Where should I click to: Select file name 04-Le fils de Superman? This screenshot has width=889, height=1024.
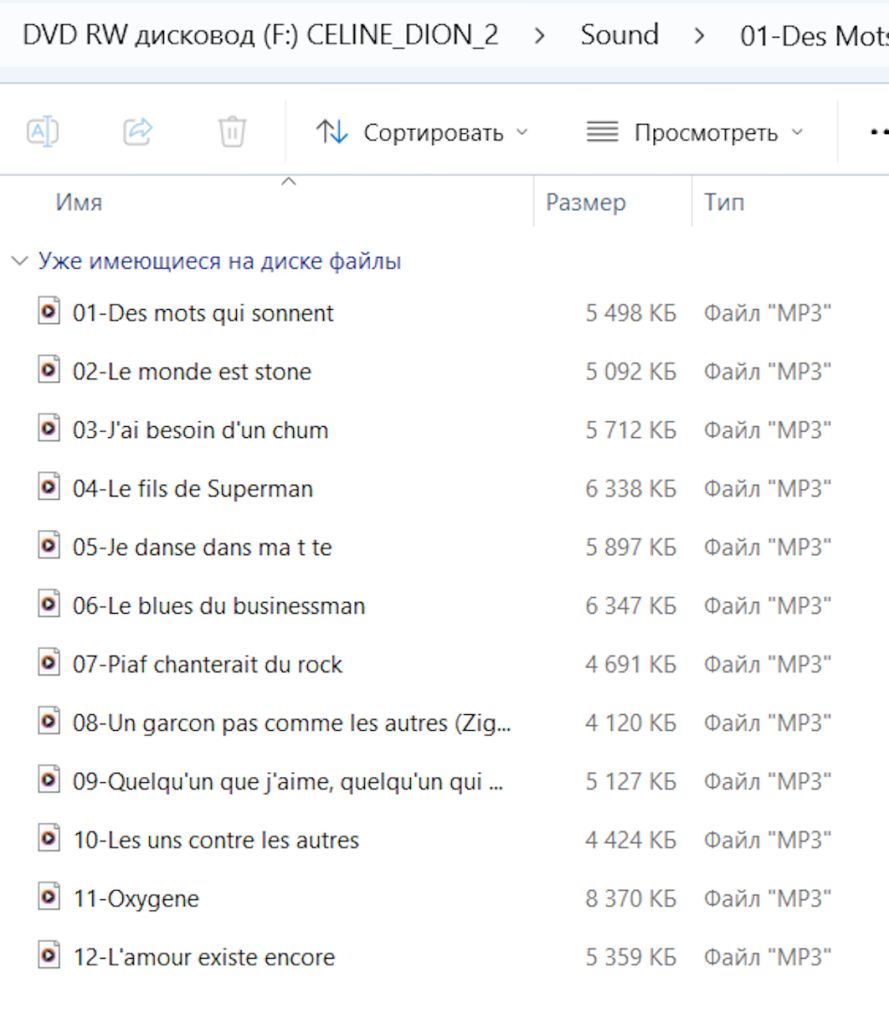[x=193, y=488]
